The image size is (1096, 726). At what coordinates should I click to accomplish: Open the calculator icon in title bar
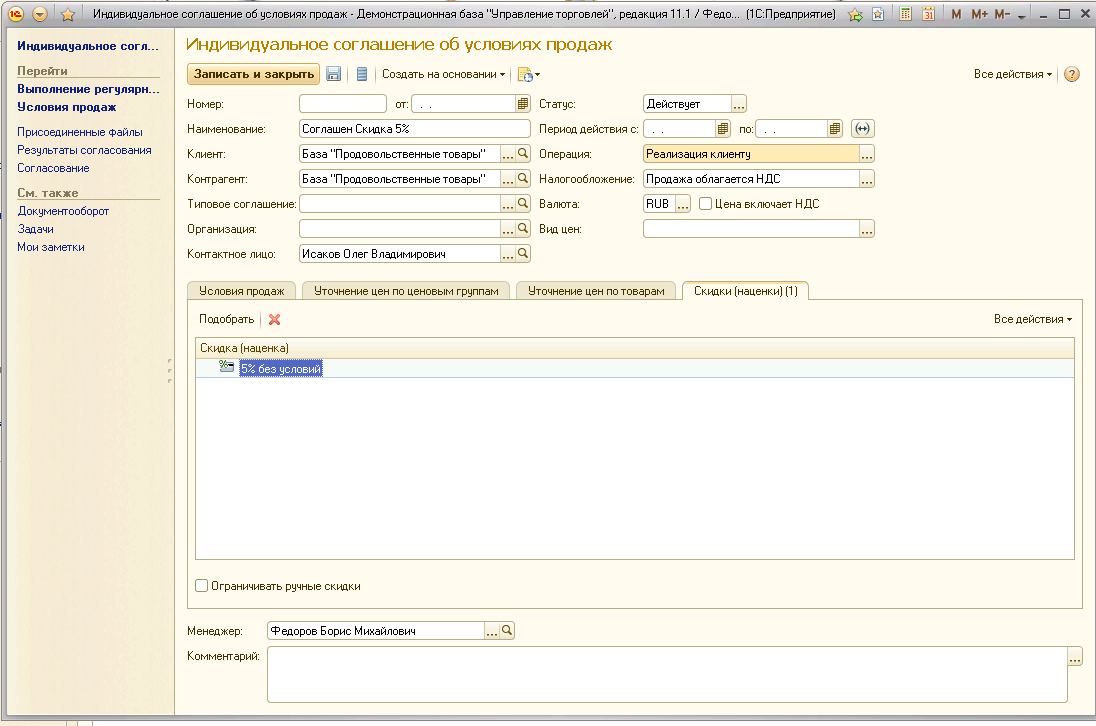[905, 14]
